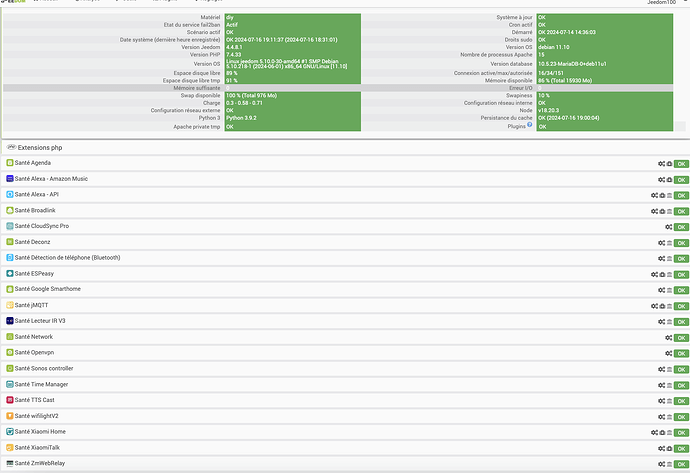Click the OK badge on Santé TTS Cast

tap(681, 401)
